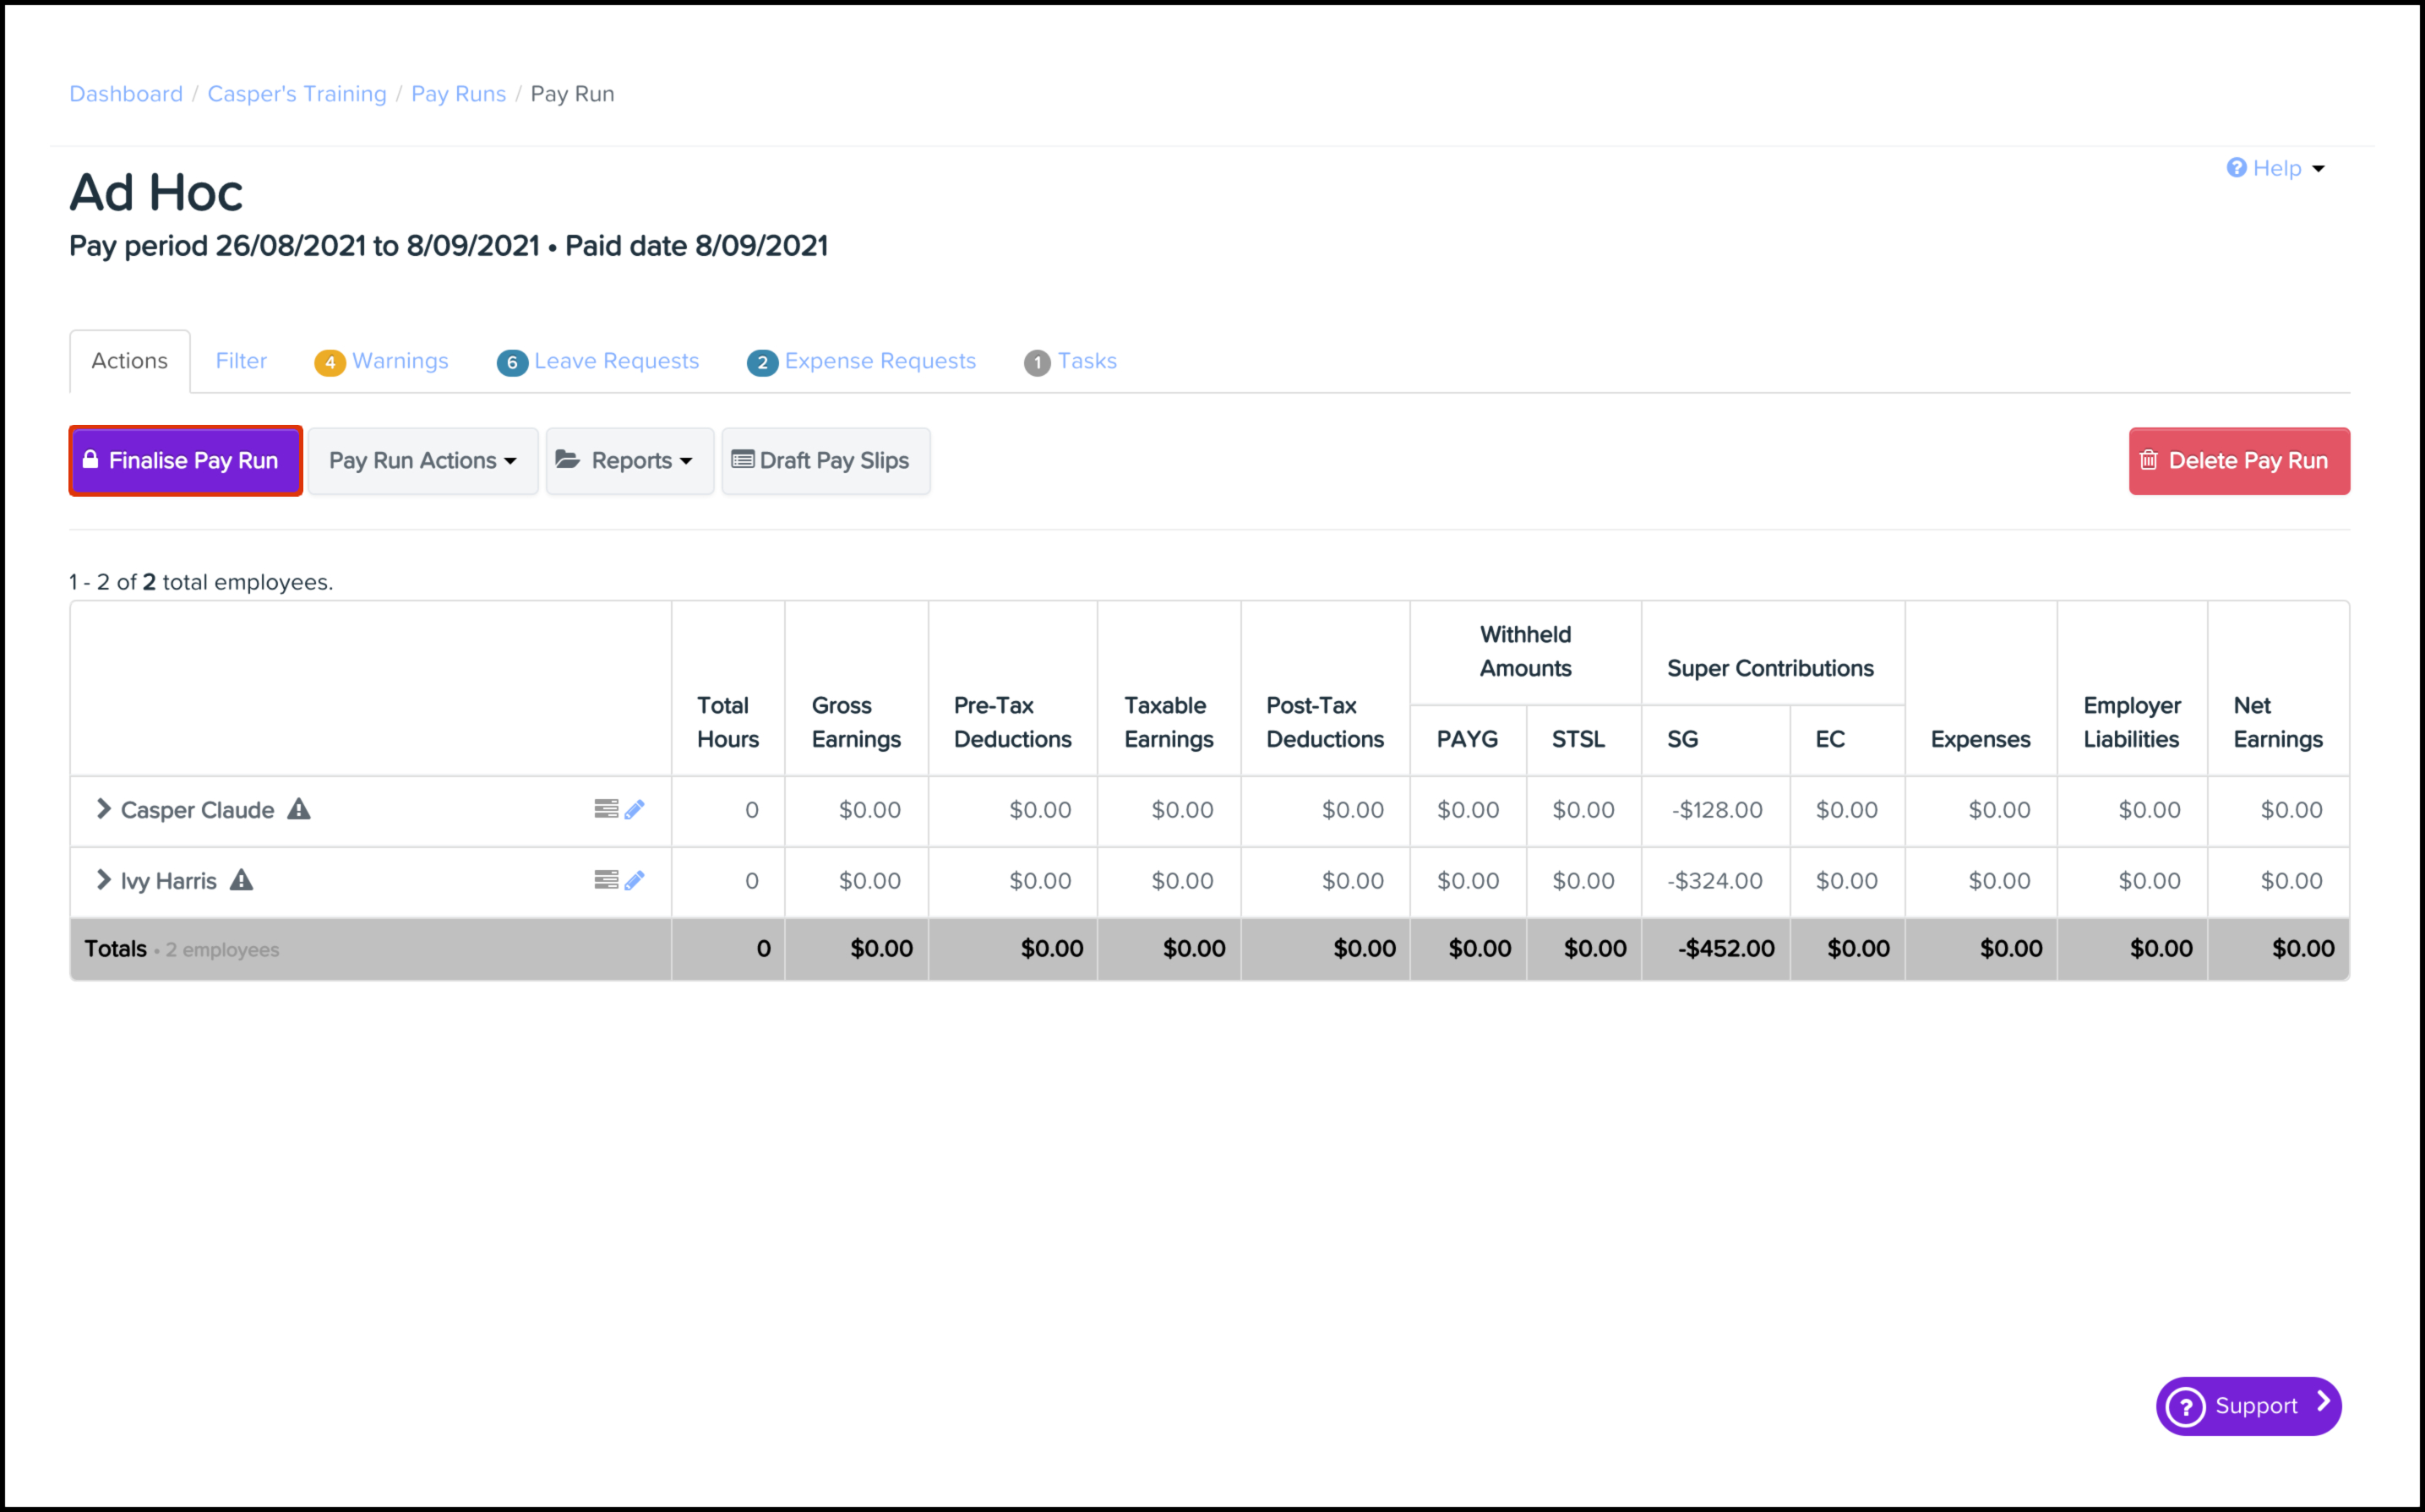Click the Finalise Pay Run button

click(186, 461)
